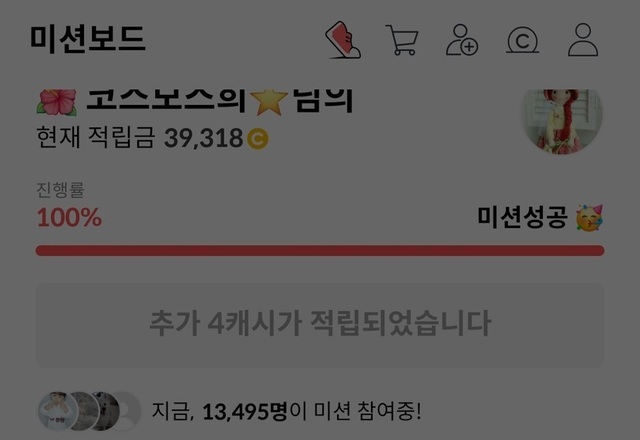This screenshot has height=440, width=640.
Task: Tap the user nickname heading
Action: tap(194, 102)
